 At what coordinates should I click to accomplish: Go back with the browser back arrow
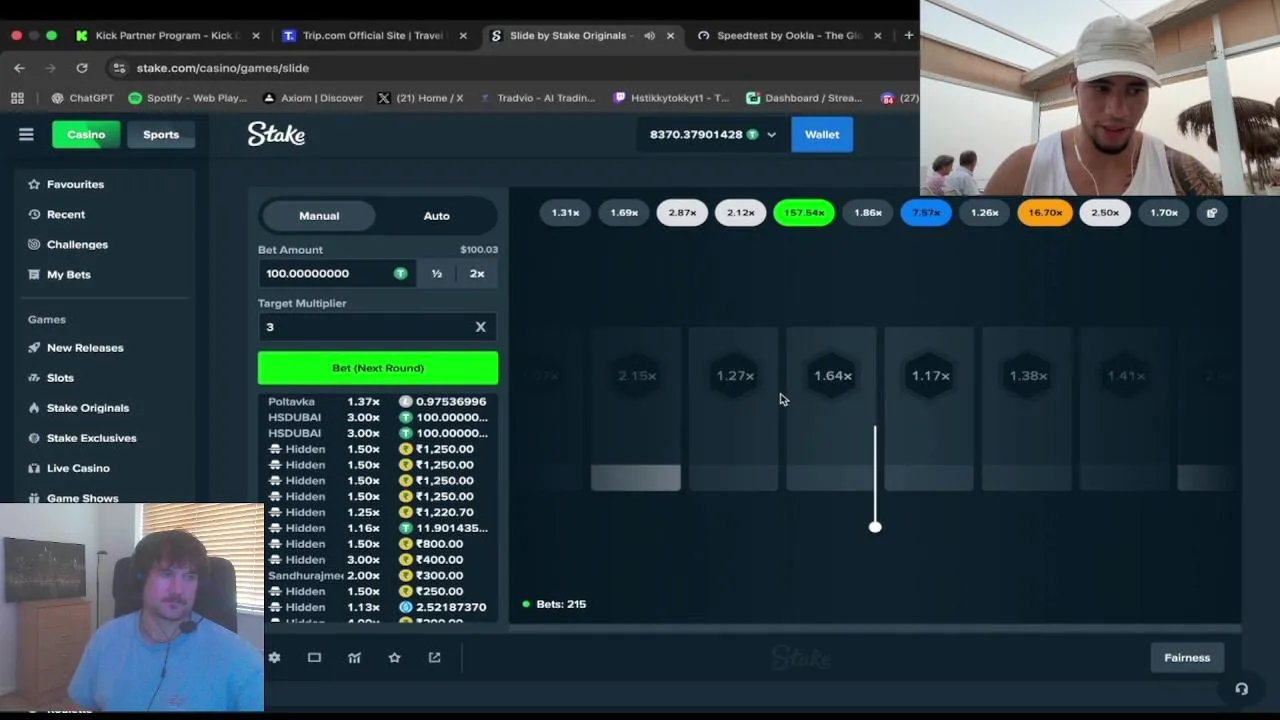(x=19, y=68)
